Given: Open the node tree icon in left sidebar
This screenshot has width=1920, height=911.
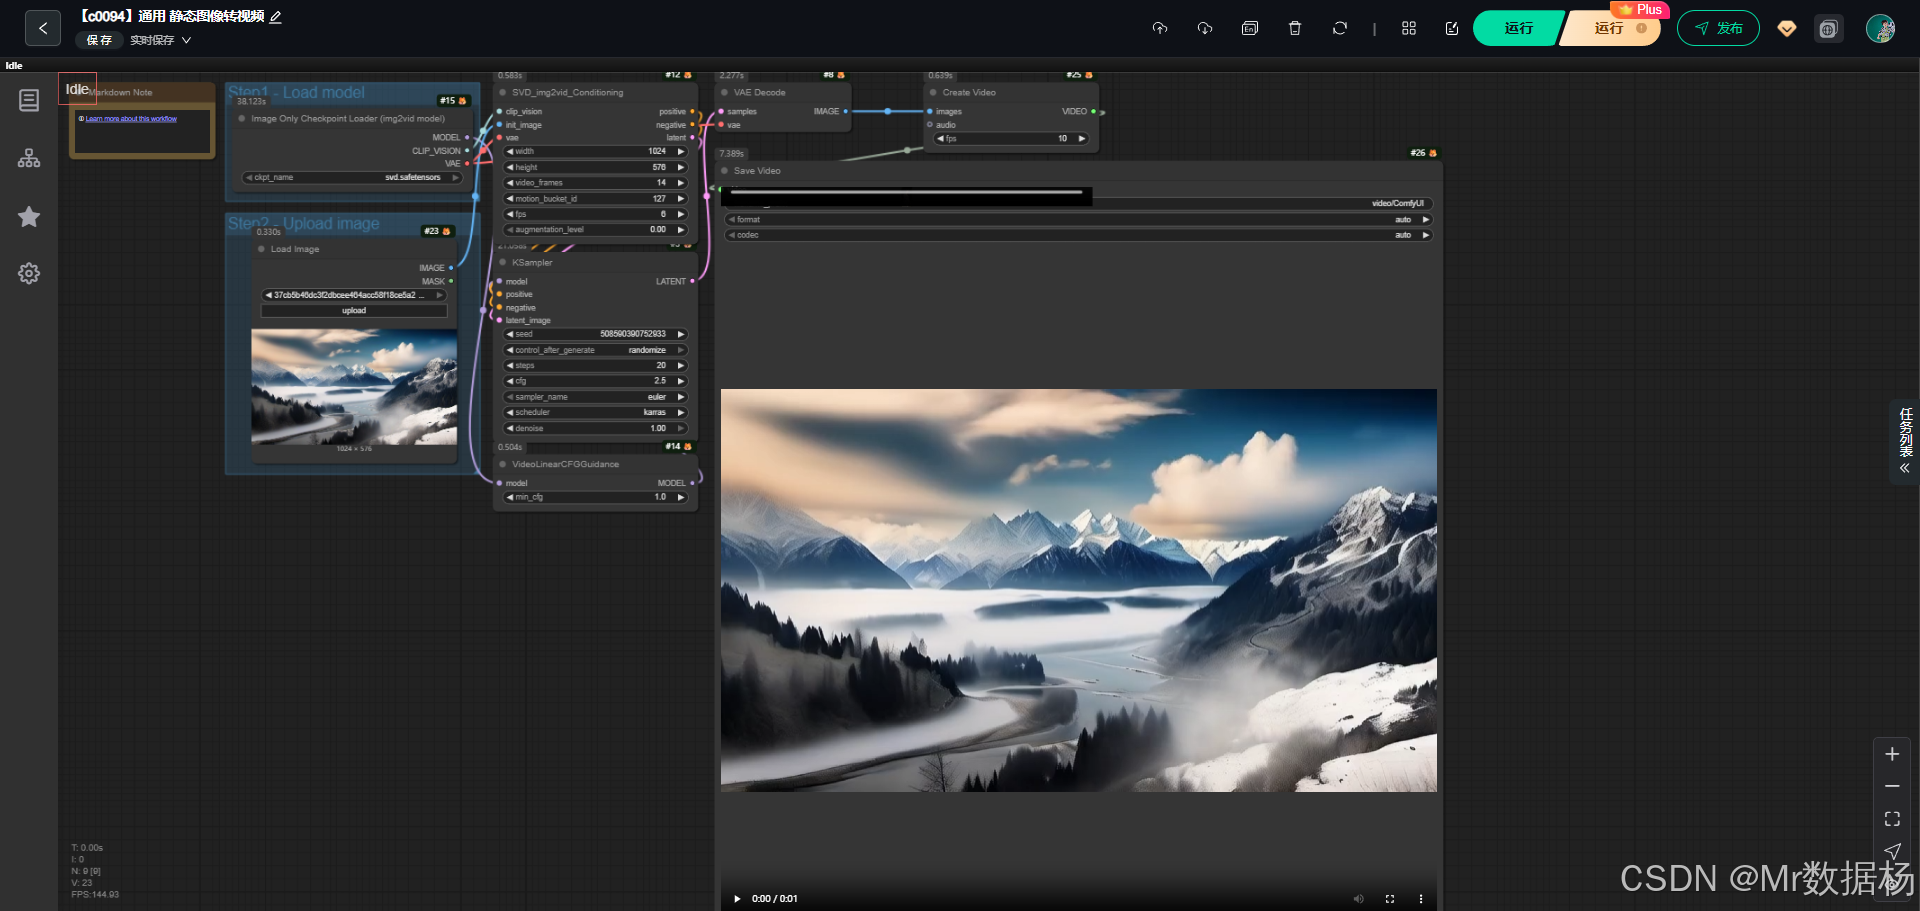Looking at the screenshot, I should 29,158.
